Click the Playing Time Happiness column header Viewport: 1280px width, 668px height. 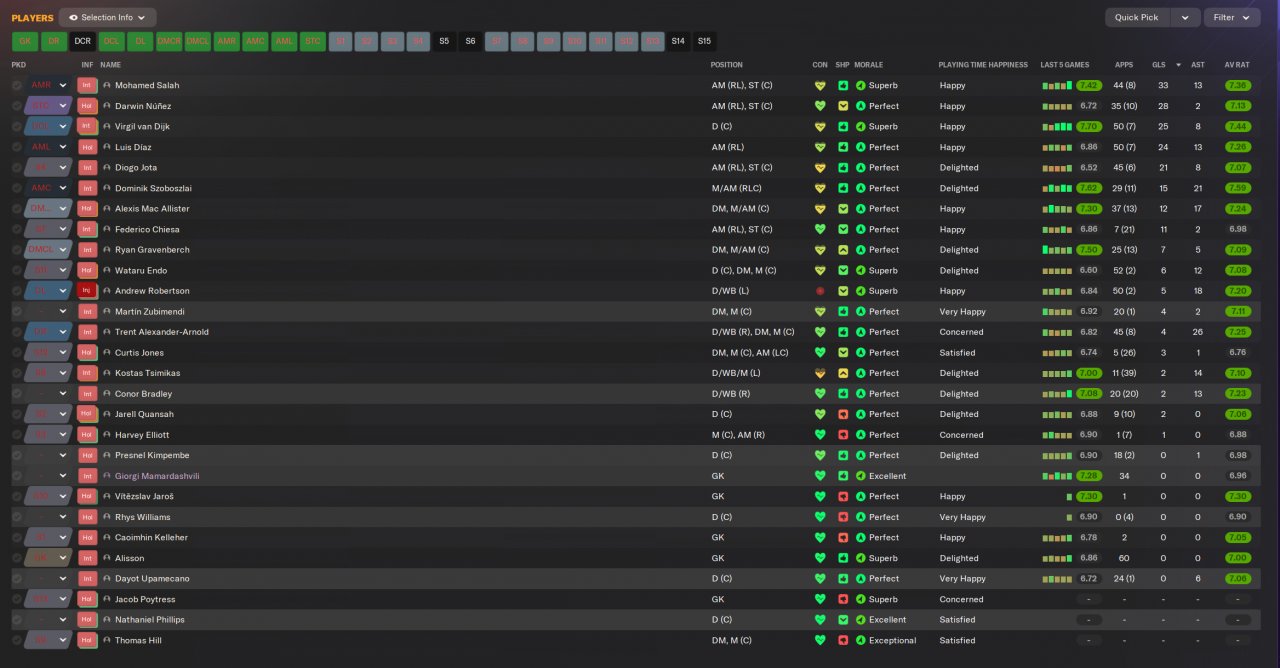(983, 65)
